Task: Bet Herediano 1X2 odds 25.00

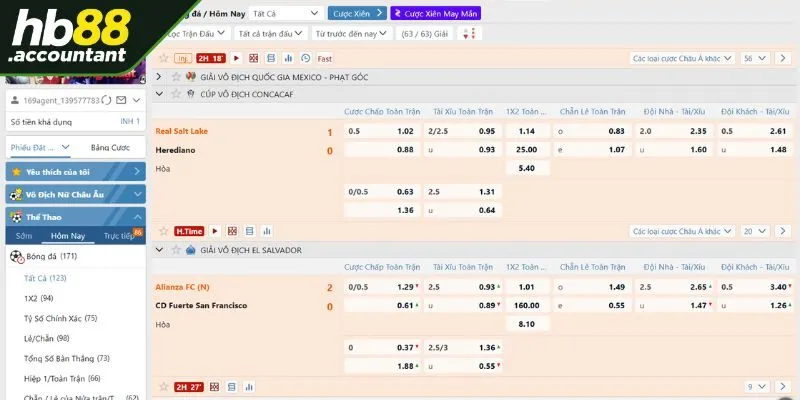Action: [x=528, y=149]
